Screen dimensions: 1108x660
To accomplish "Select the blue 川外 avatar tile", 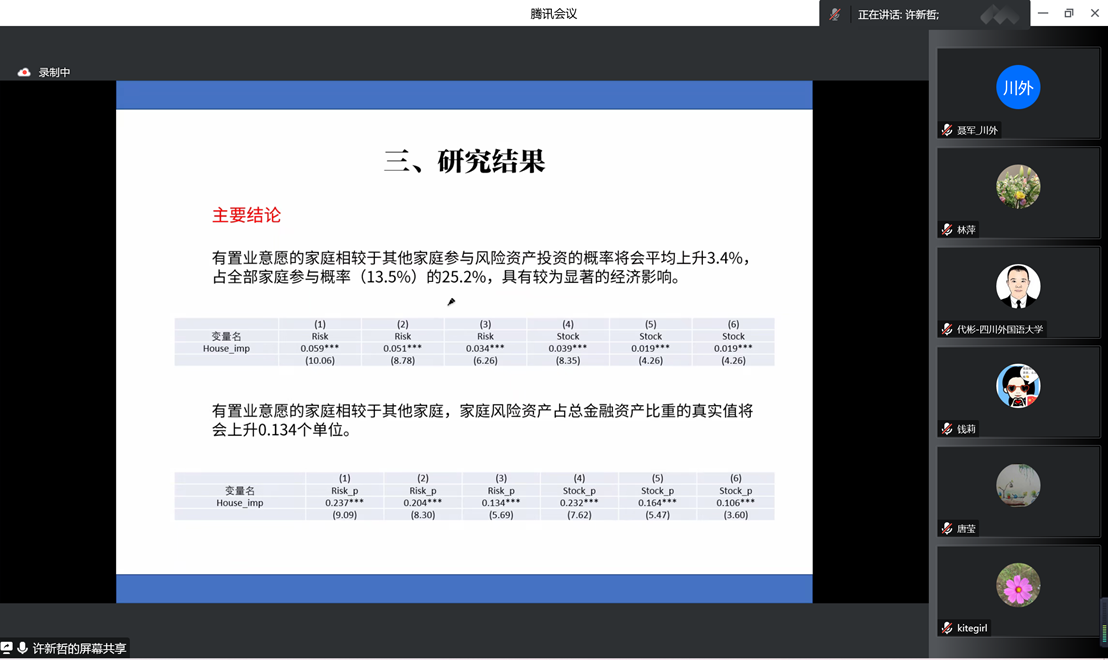I will pyautogui.click(x=1018, y=87).
